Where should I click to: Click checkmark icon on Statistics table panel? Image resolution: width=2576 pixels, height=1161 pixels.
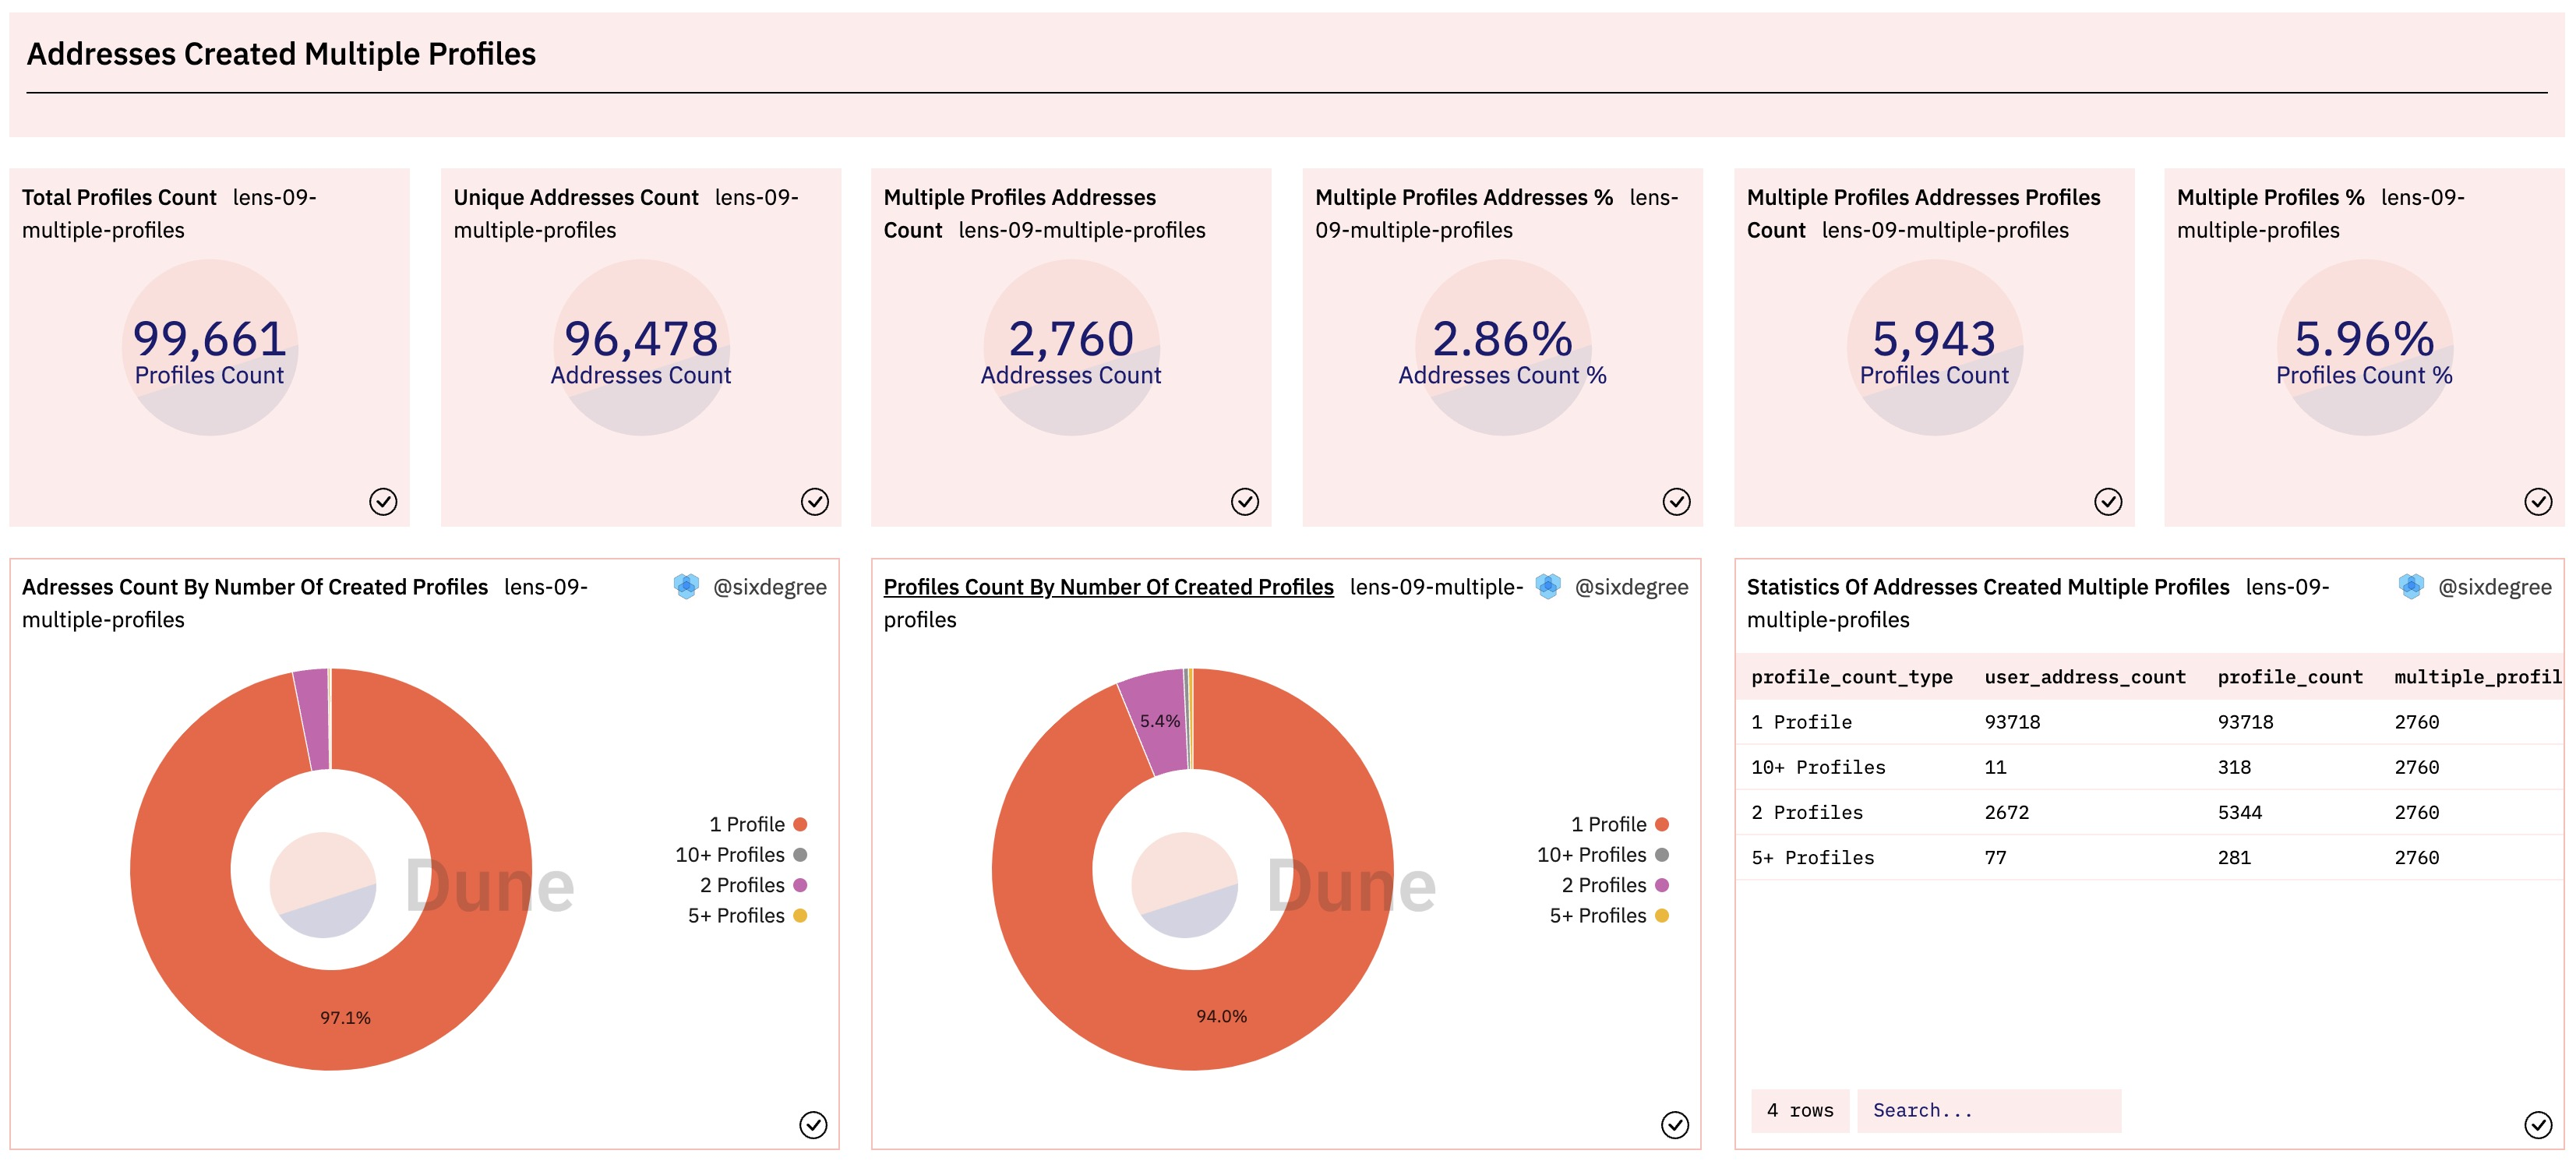(2539, 1125)
